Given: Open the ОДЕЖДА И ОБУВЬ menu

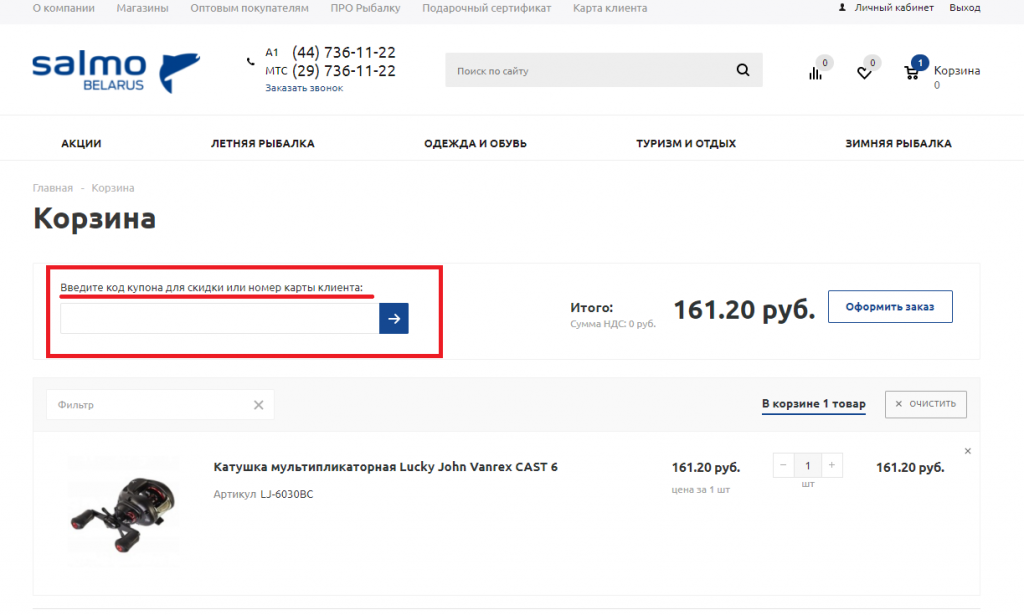Looking at the screenshot, I should pos(475,143).
